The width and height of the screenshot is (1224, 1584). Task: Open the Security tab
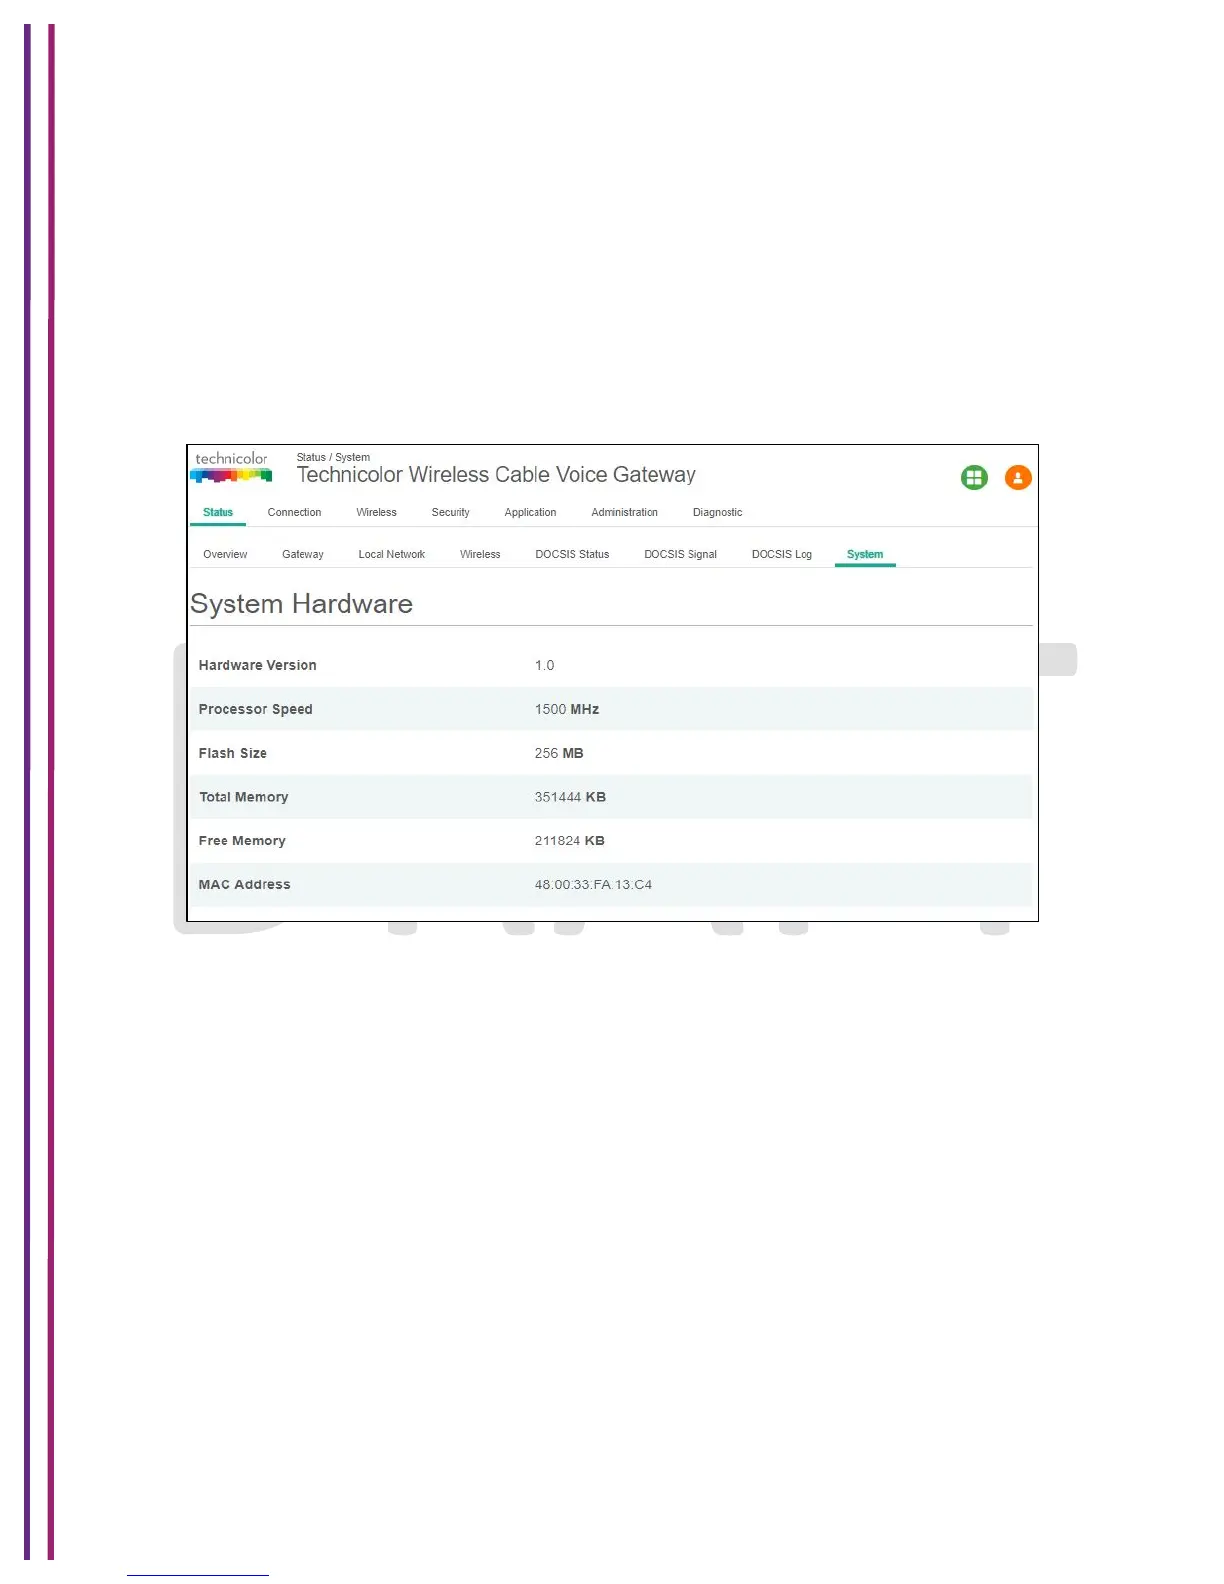(x=450, y=512)
